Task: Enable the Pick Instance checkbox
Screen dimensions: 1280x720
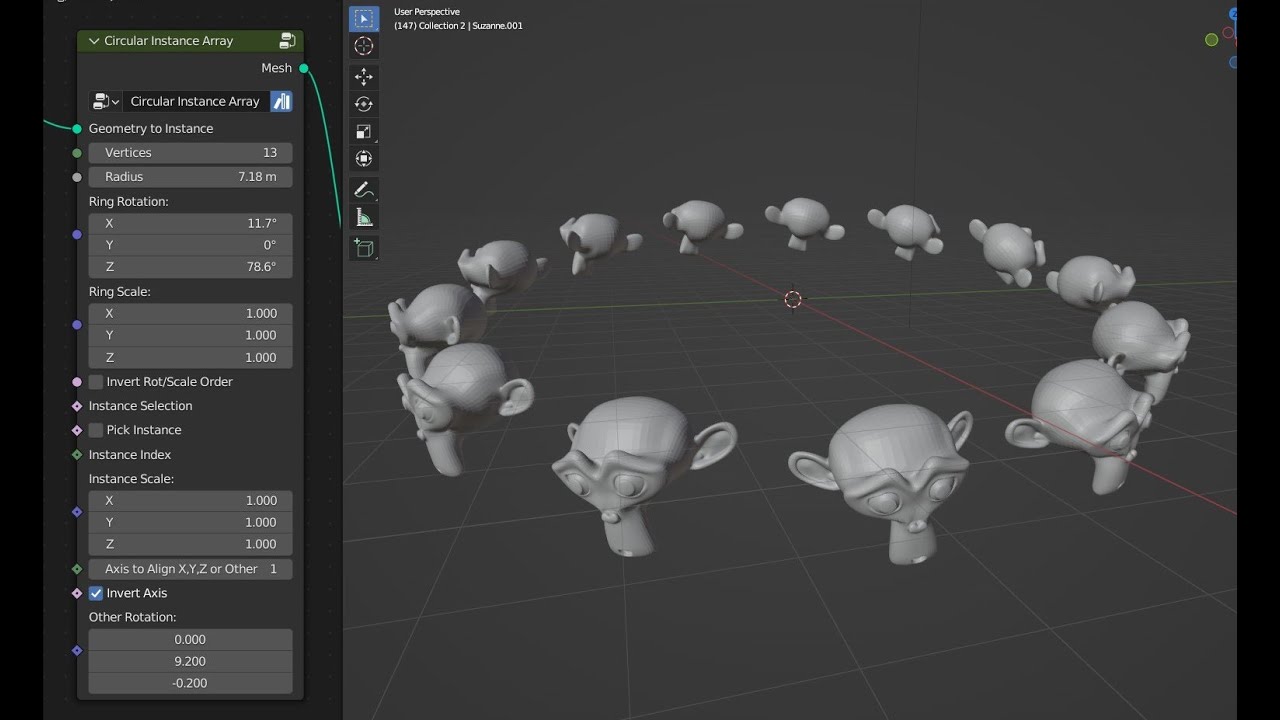Action: pos(96,430)
